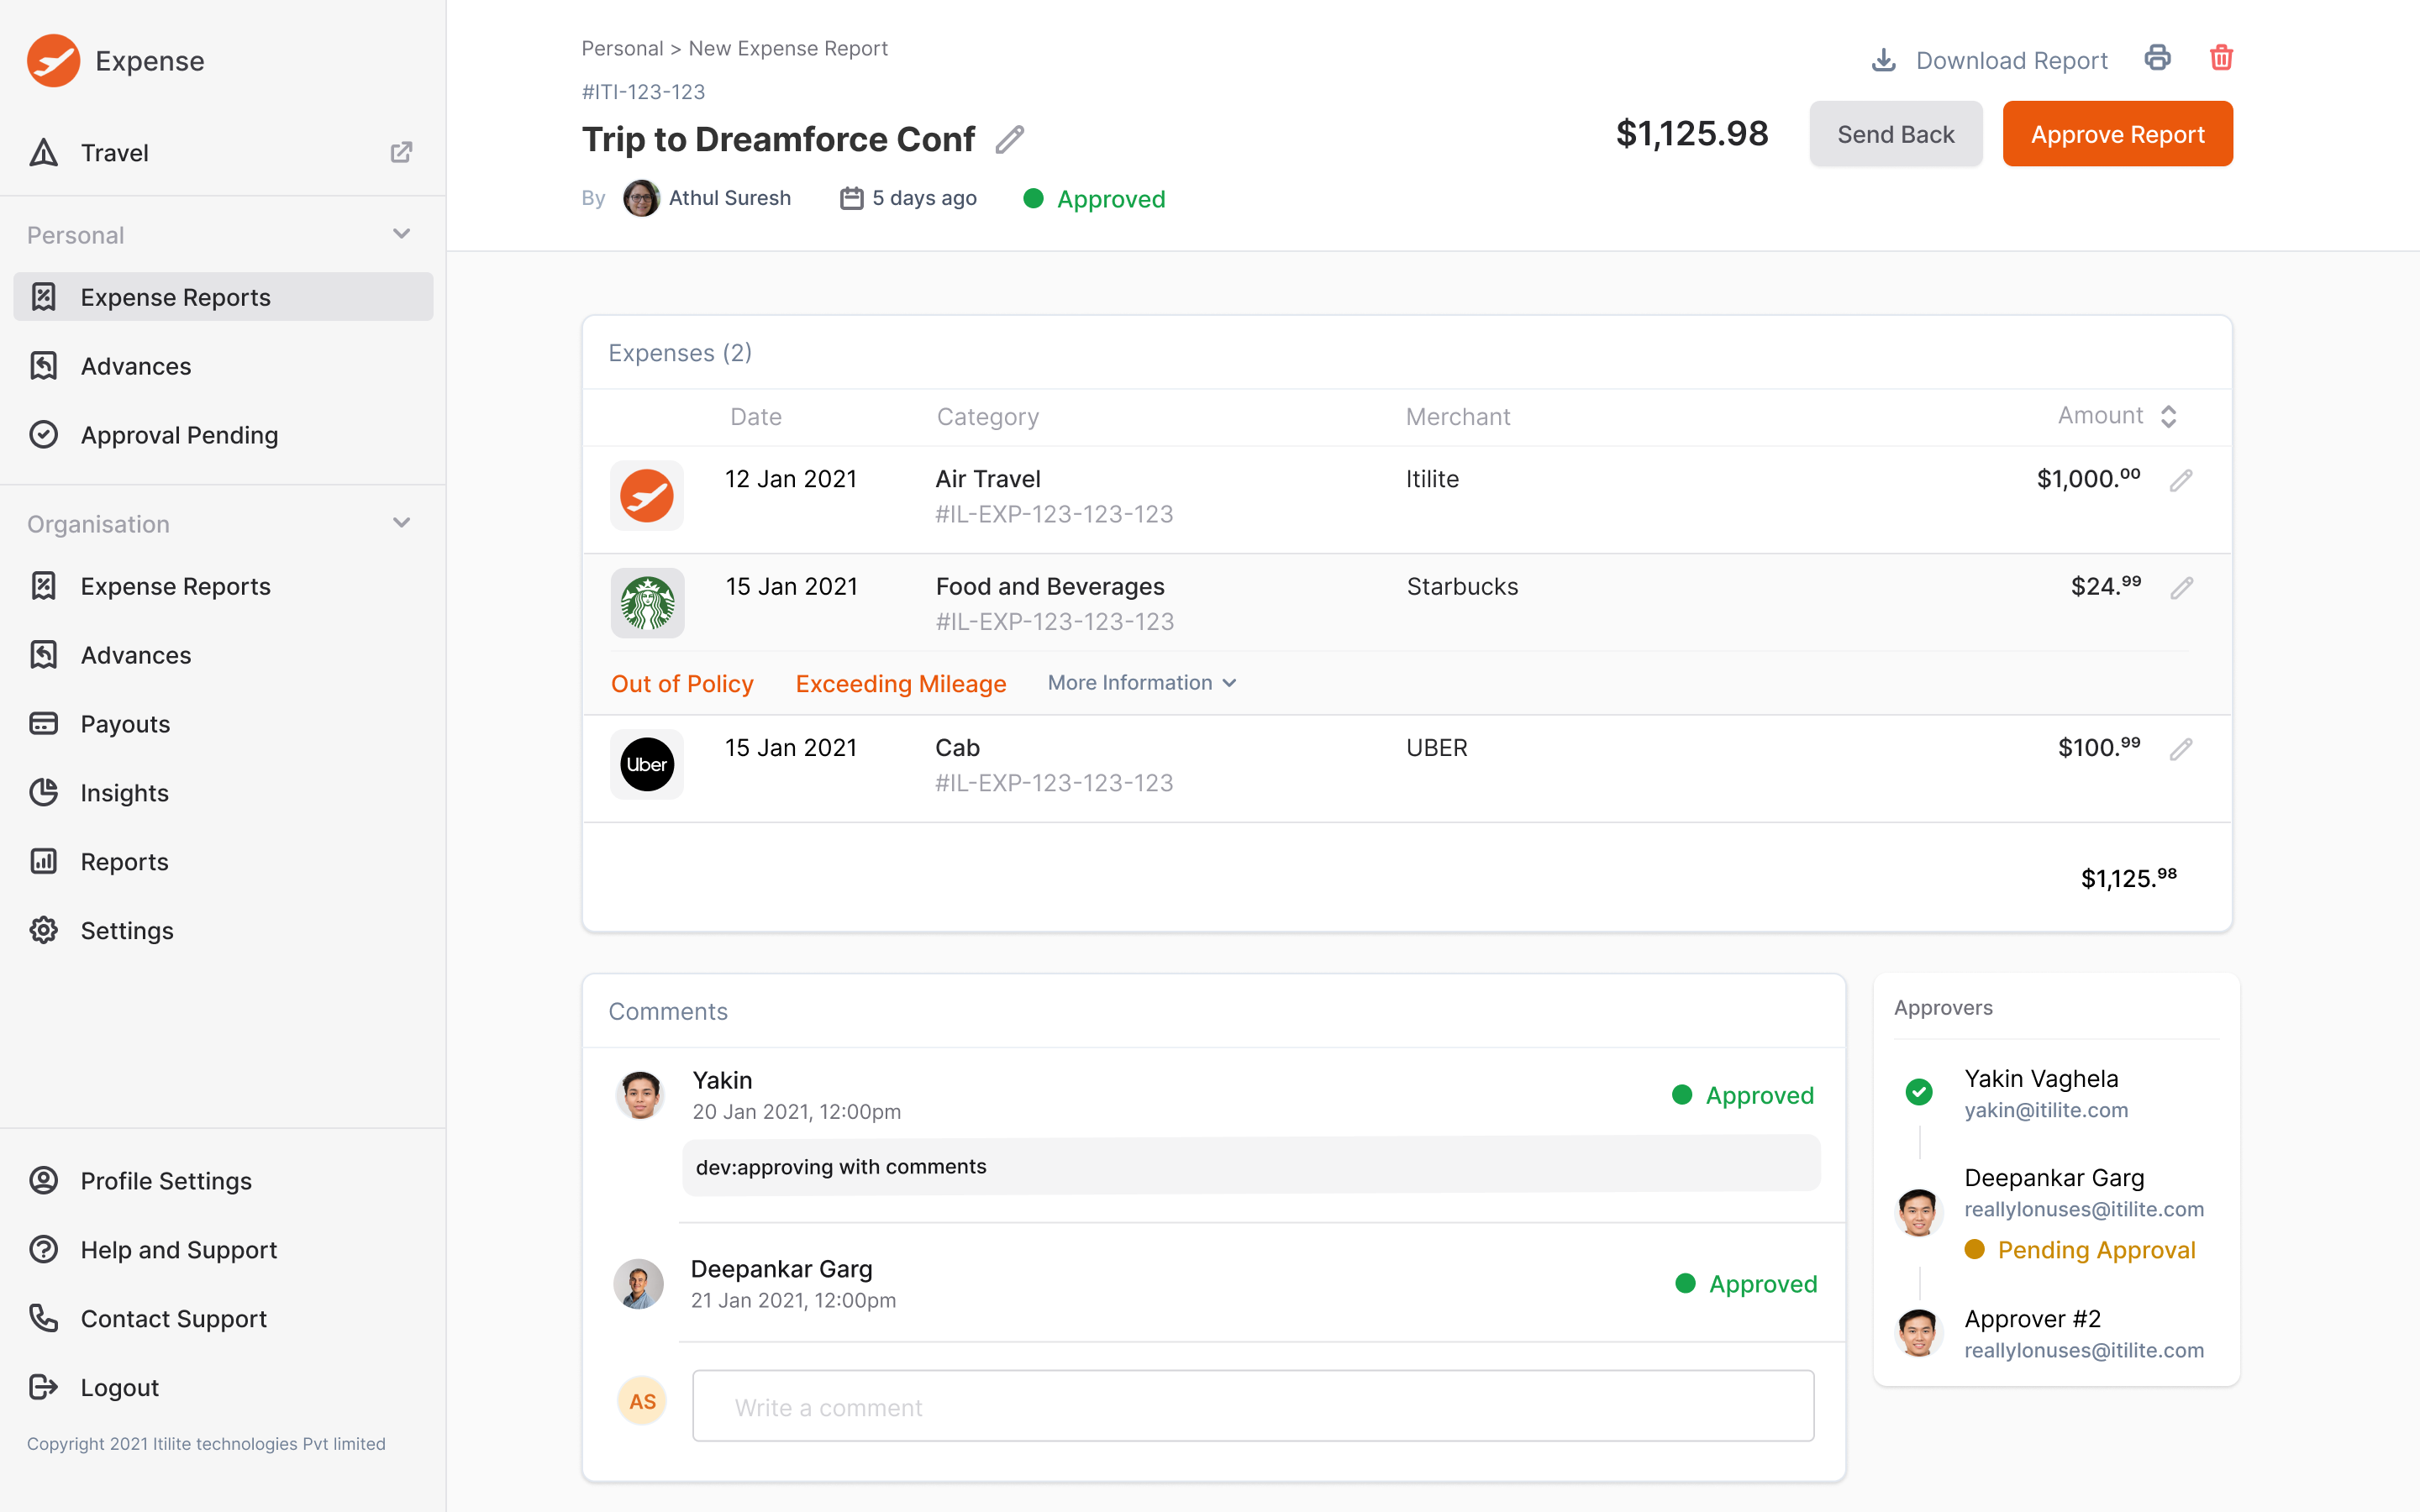Viewport: 2420px width, 1512px height.
Task: Click the Send Back button
Action: [x=1894, y=134]
